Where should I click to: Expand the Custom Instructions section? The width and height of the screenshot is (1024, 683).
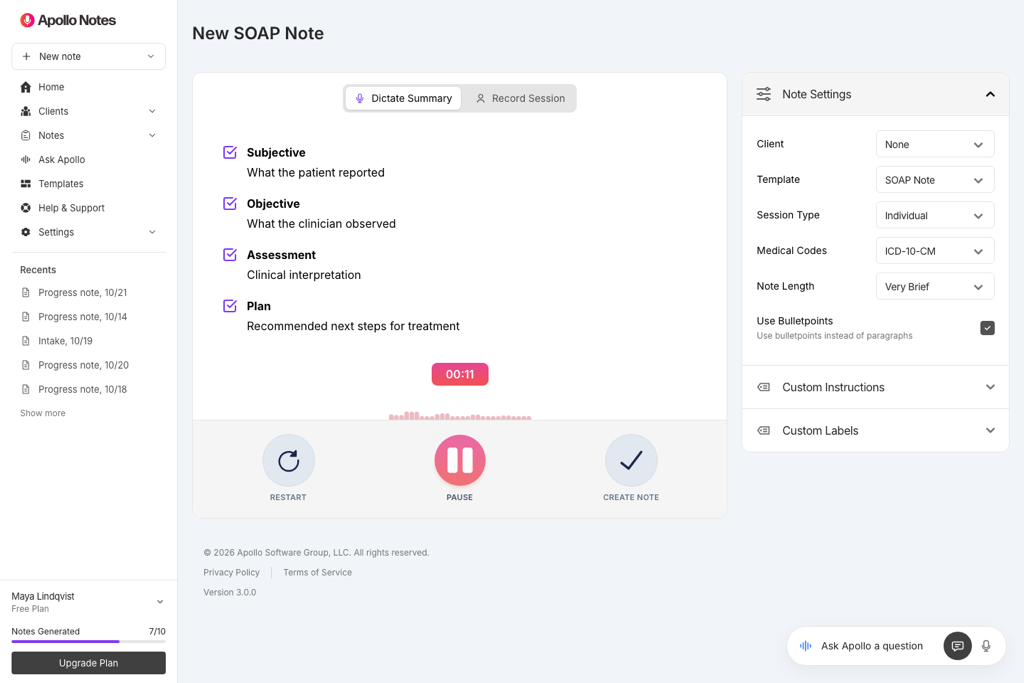(875, 387)
